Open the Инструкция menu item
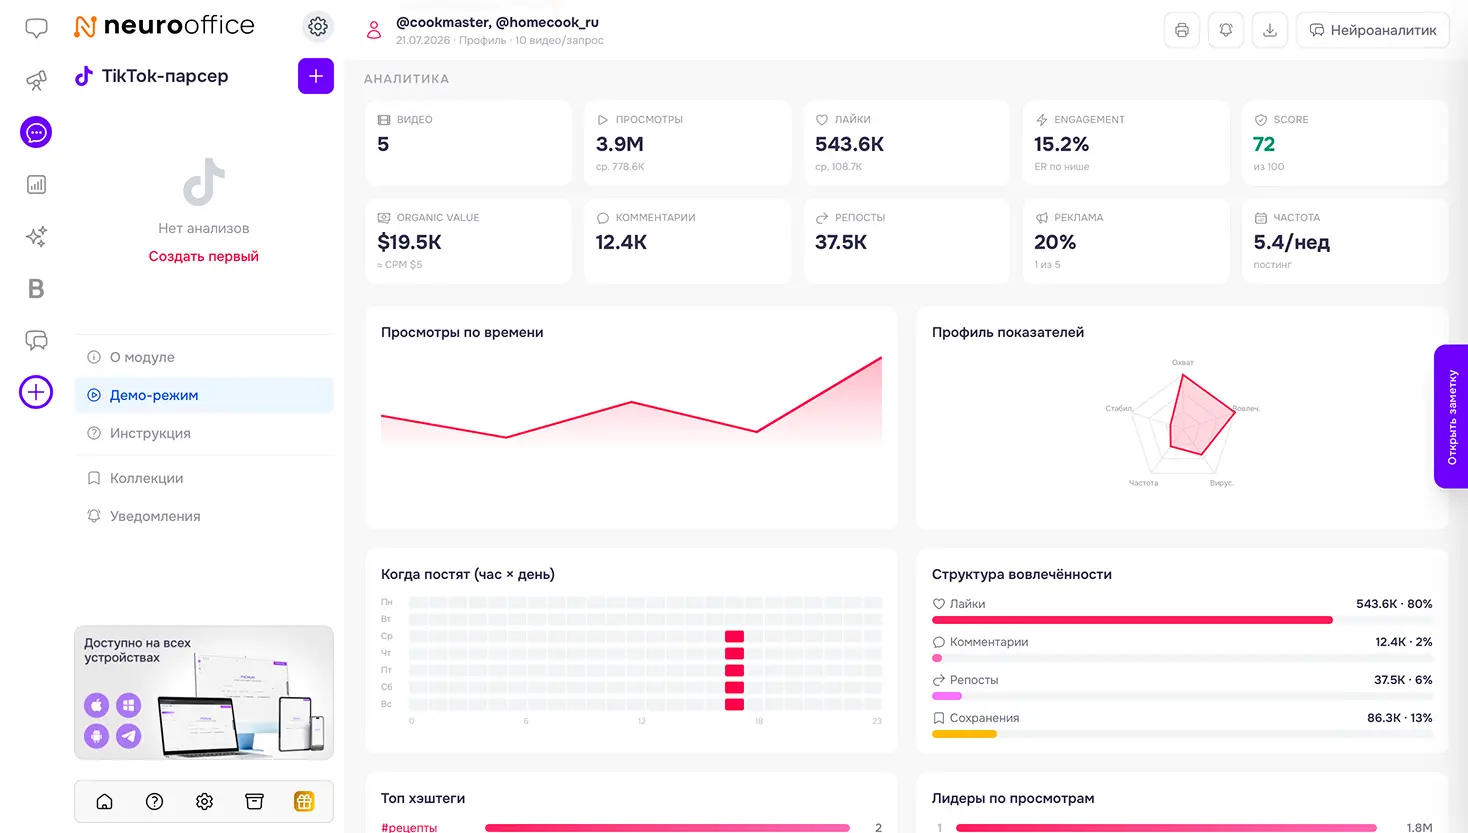 [204, 433]
